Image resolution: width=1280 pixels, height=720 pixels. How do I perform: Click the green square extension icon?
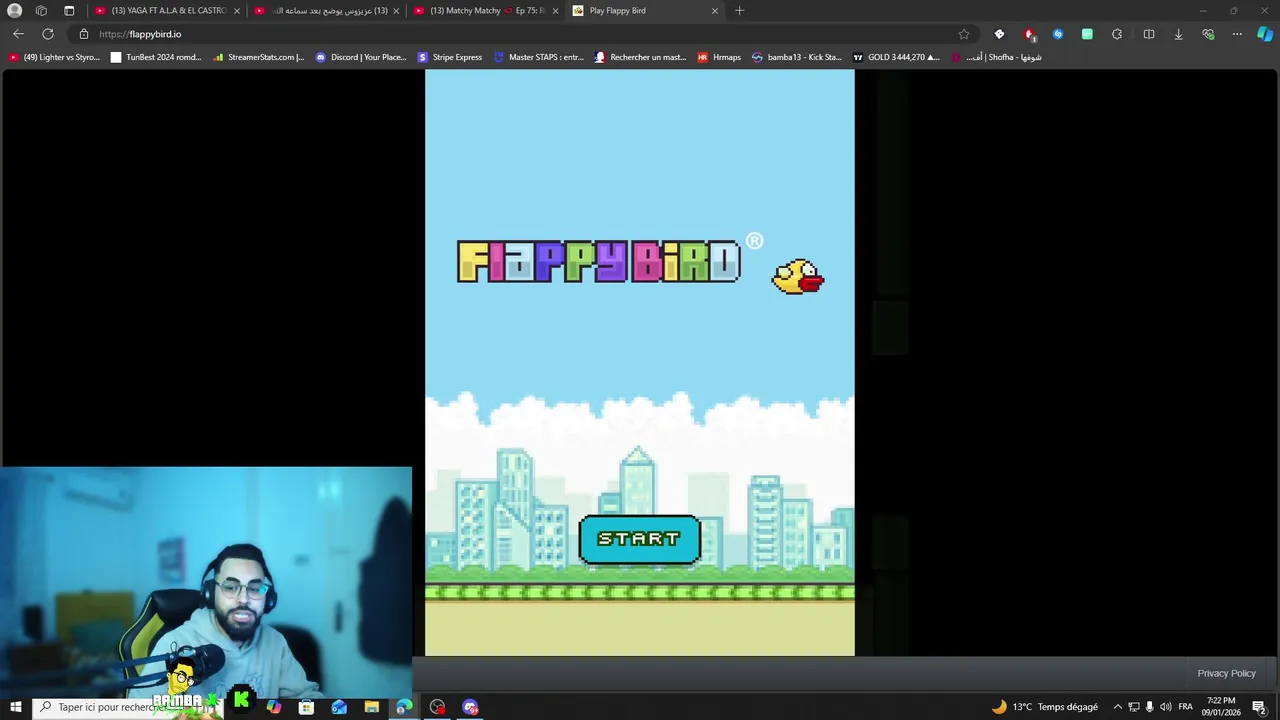pos(1087,34)
